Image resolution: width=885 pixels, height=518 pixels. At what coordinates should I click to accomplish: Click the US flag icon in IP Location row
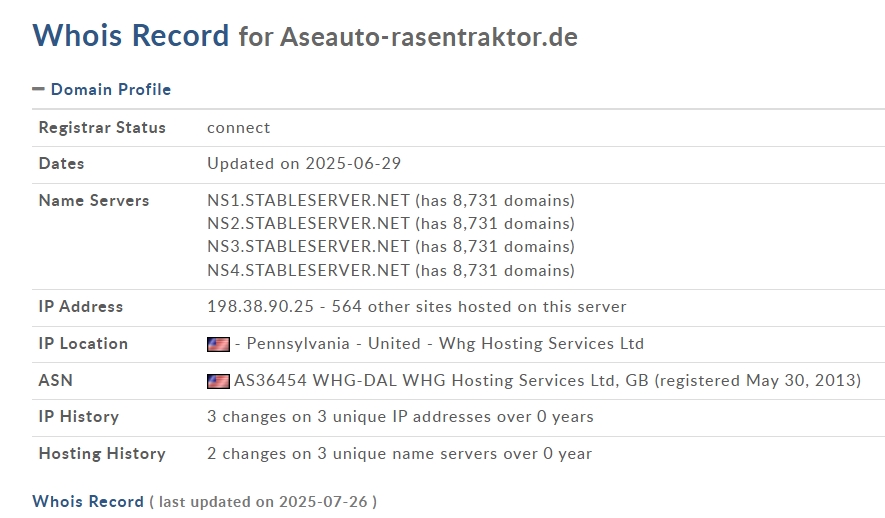pyautogui.click(x=218, y=344)
